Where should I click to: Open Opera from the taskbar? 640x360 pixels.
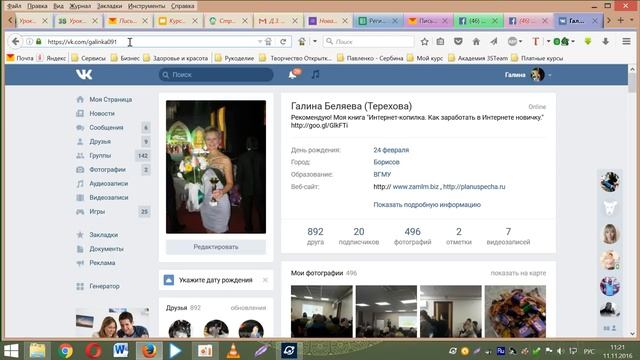coord(93,351)
